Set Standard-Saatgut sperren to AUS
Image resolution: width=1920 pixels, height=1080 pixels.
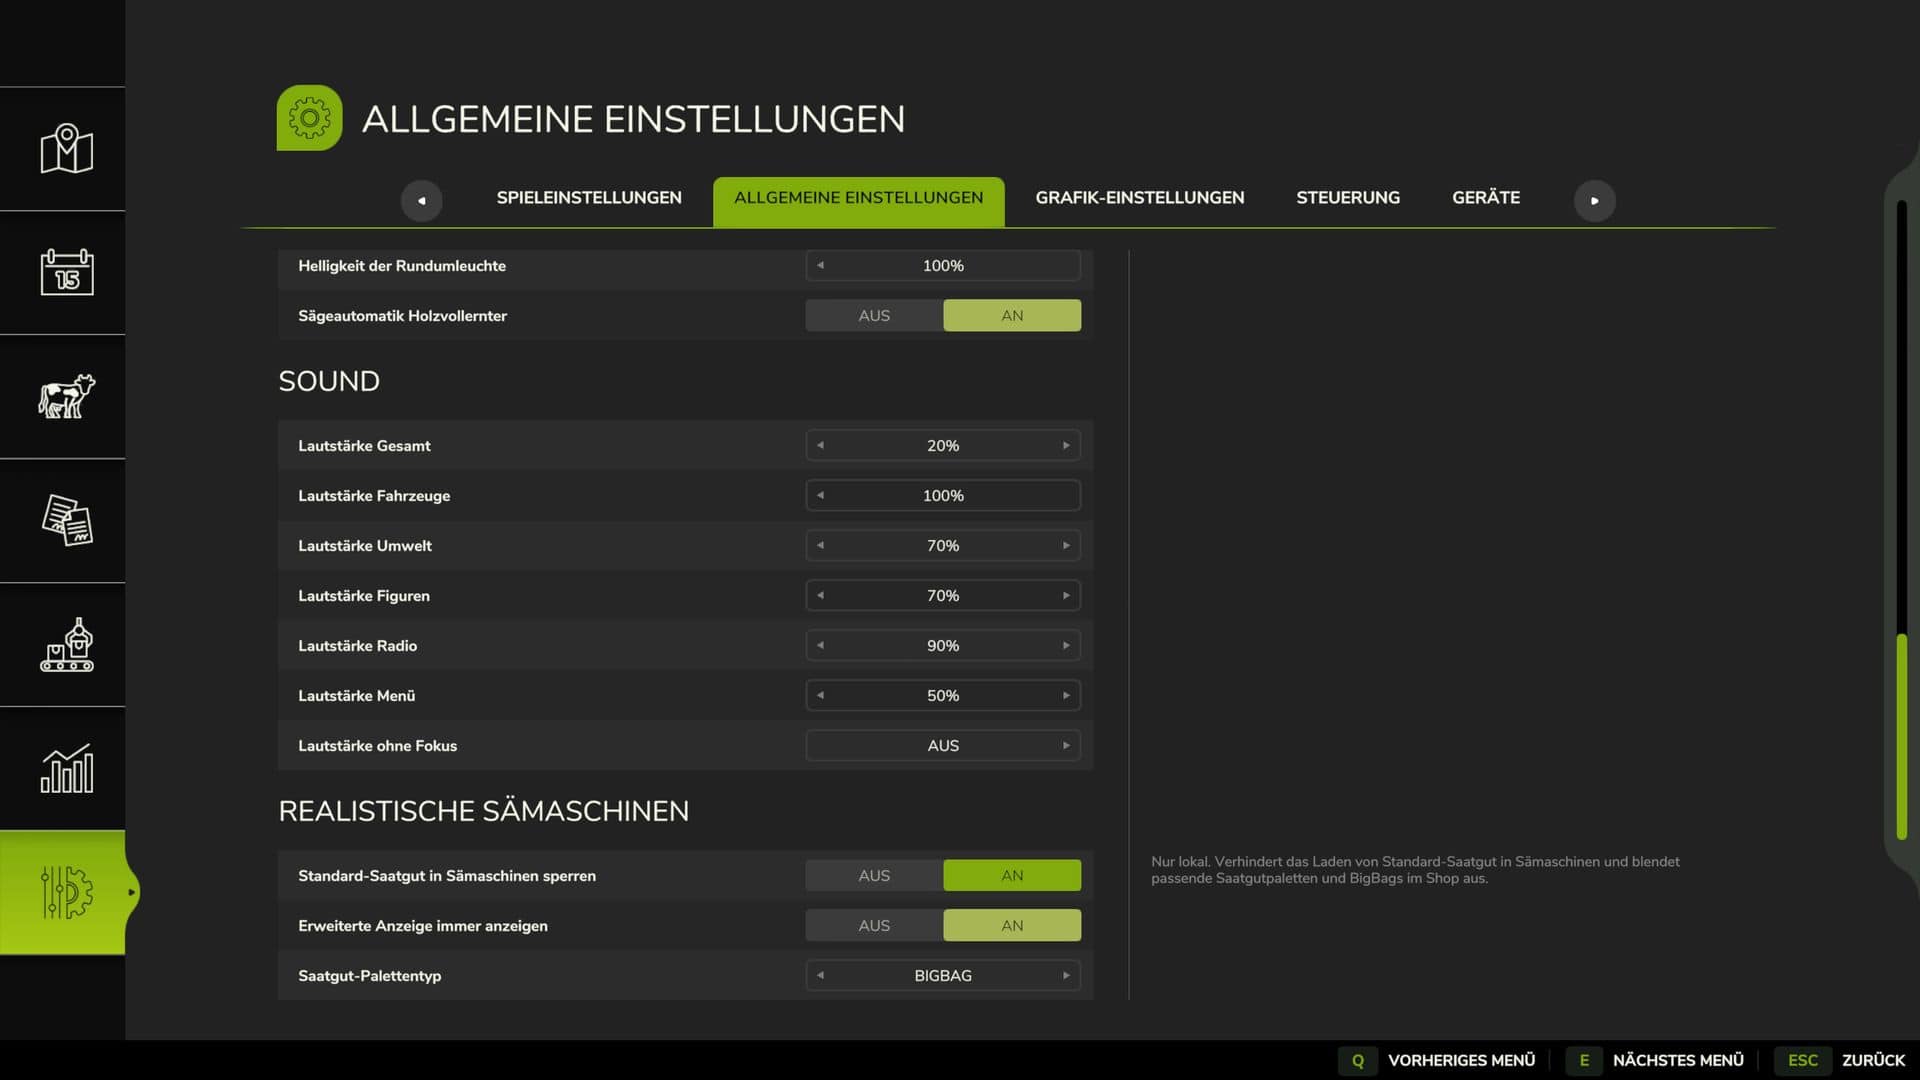874,876
